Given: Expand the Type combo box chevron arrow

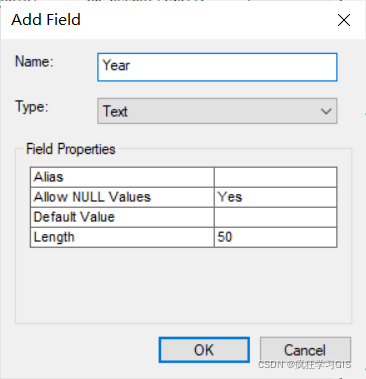Looking at the screenshot, I should click(326, 111).
